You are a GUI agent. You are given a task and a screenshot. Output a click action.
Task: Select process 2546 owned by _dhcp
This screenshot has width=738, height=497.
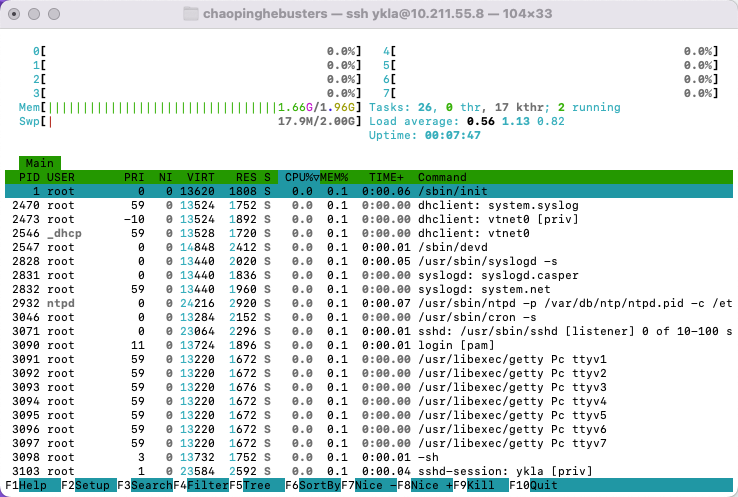pos(369,233)
